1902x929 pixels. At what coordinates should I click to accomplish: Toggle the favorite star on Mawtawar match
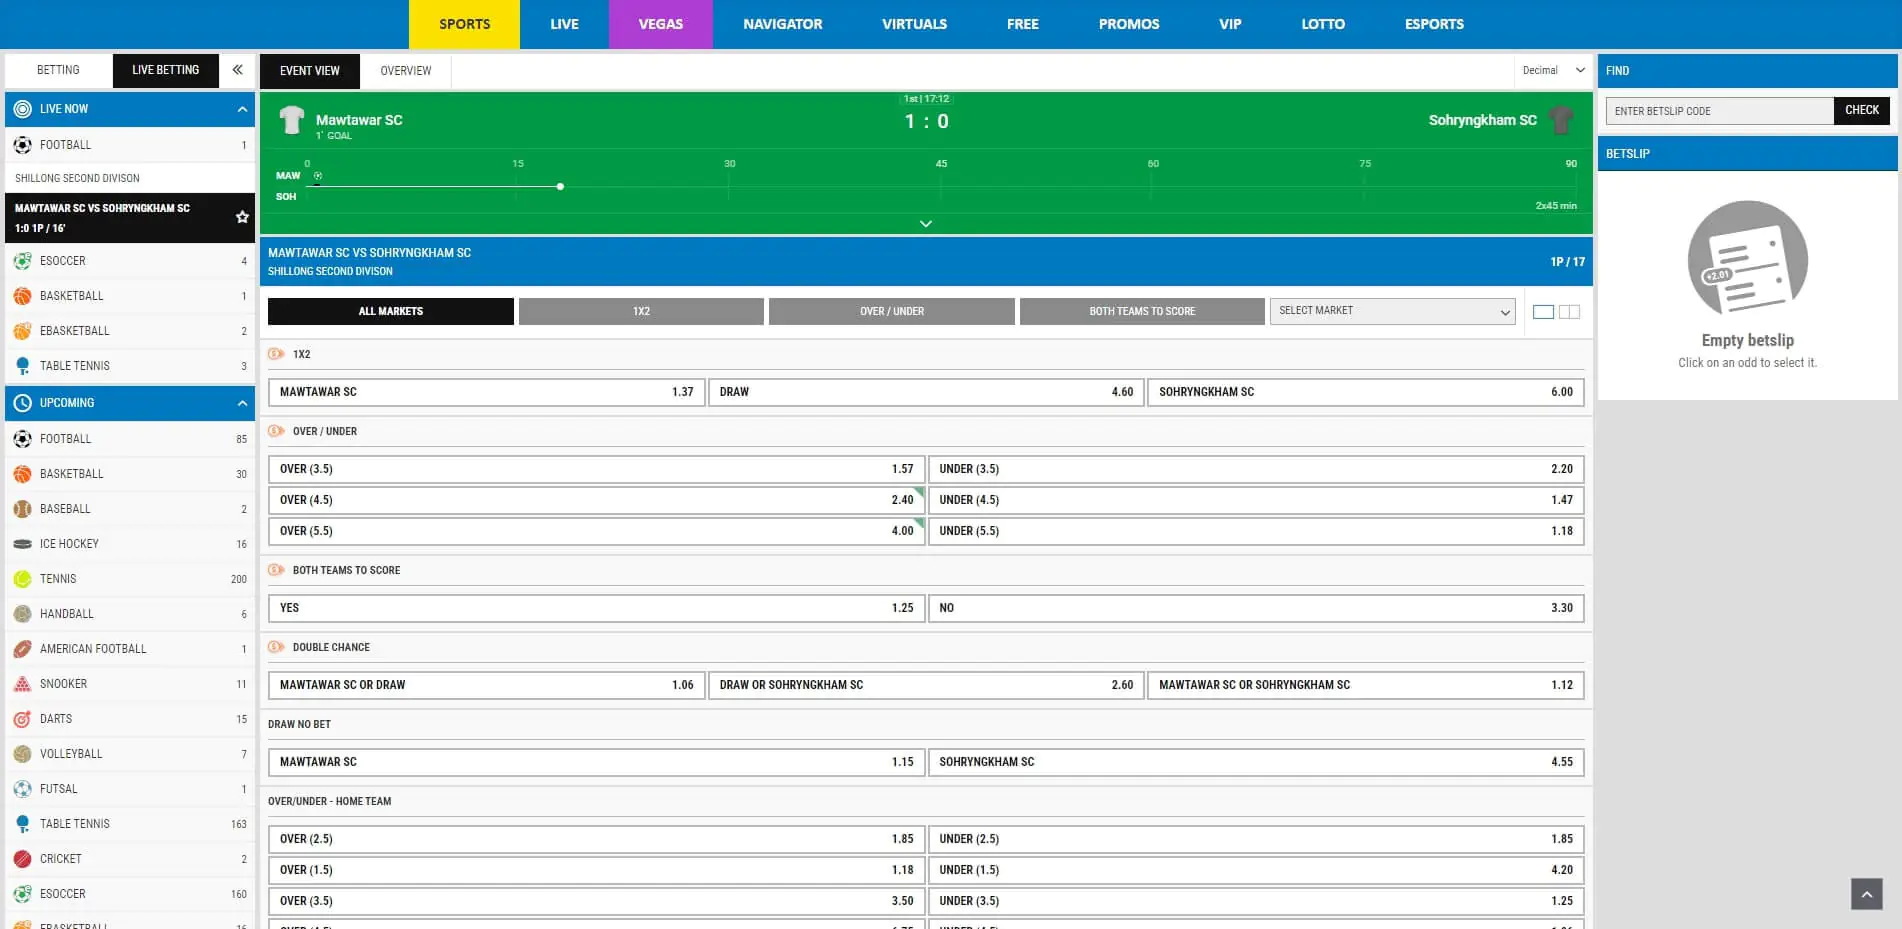[x=241, y=215]
